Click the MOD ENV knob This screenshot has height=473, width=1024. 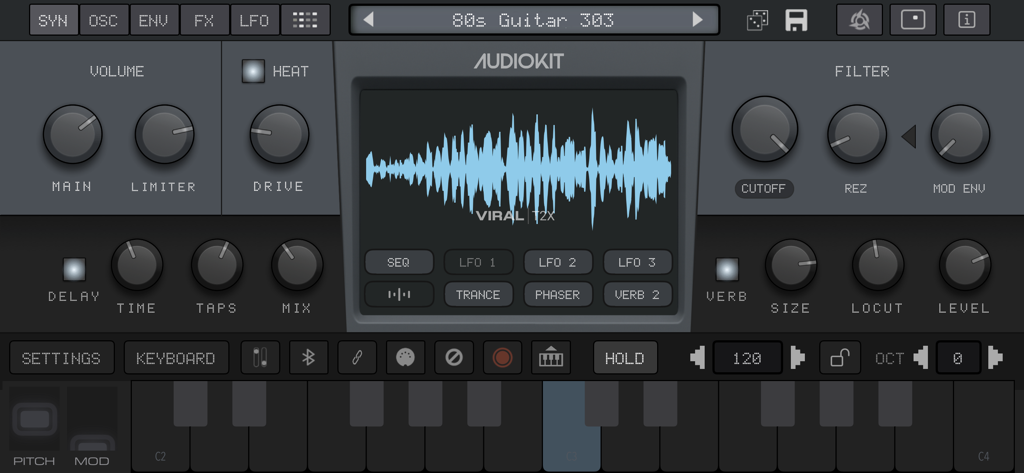pyautogui.click(x=960, y=134)
